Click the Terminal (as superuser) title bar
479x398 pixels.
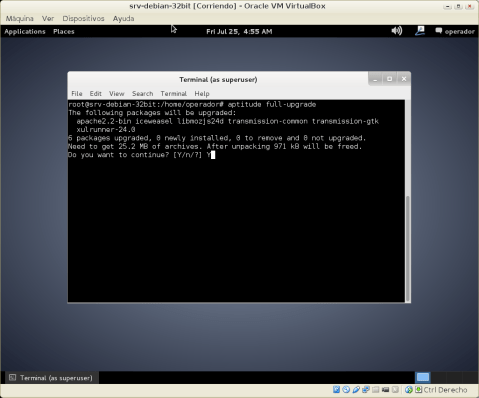click(x=218, y=80)
